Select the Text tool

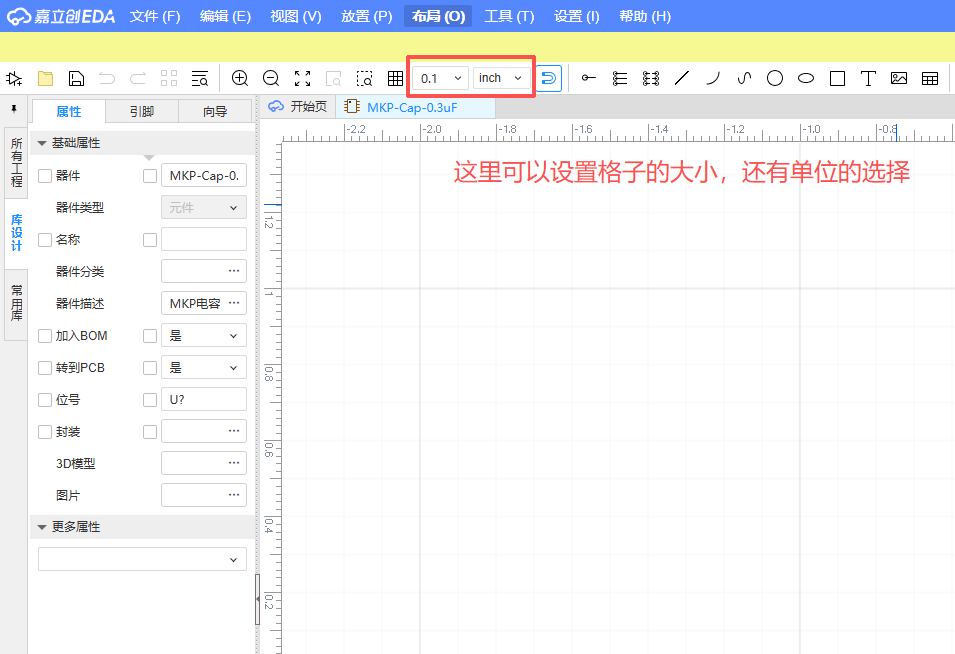coord(867,77)
